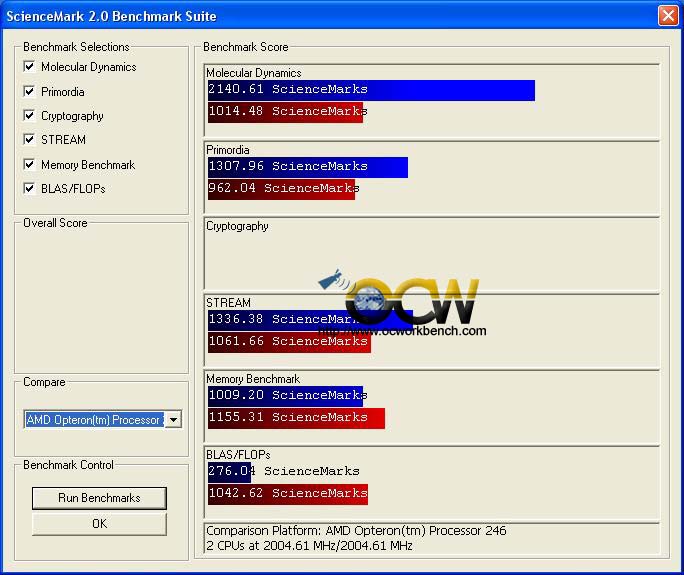Click the 1014.48 ScienceMarks red bar
This screenshot has height=575, width=684.
pos(285,112)
